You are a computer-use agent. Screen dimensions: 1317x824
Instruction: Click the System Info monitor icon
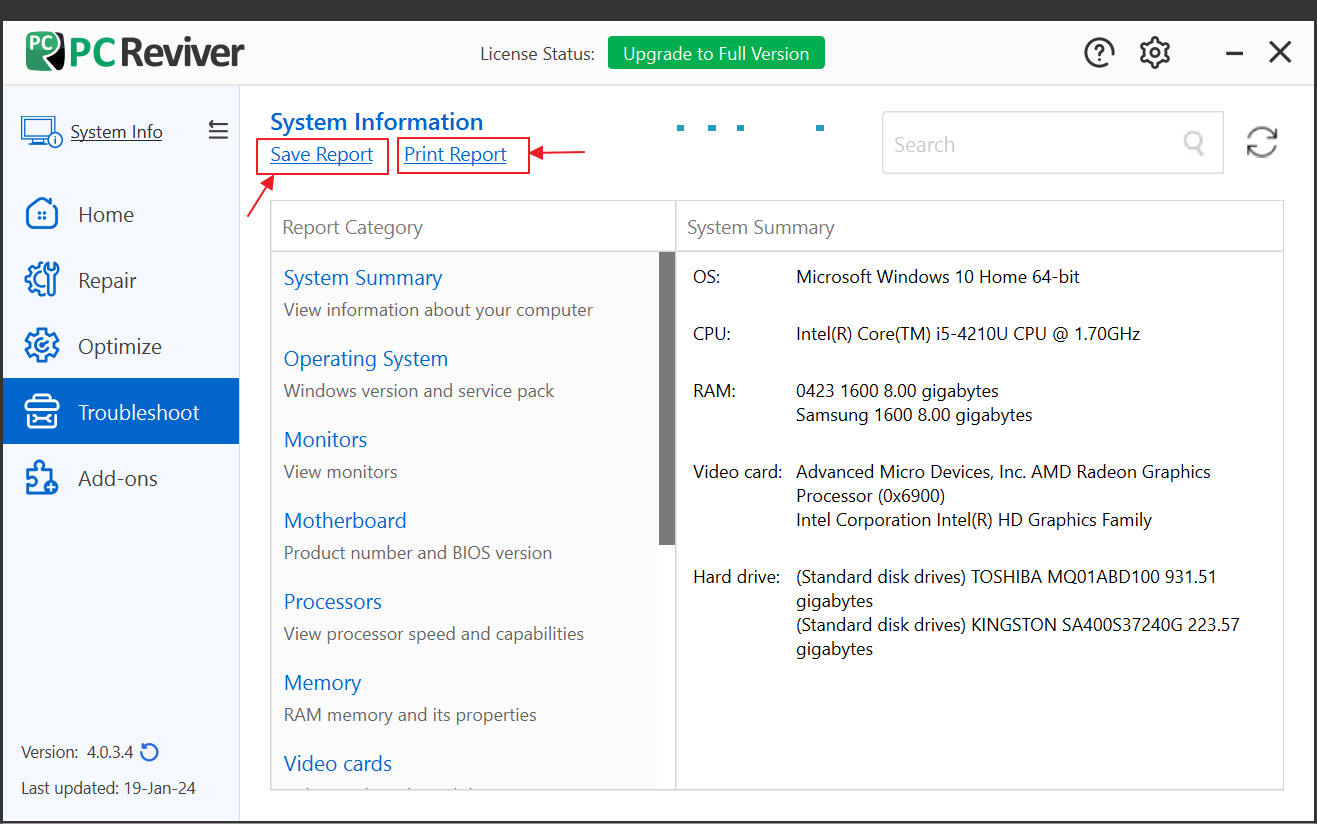click(x=41, y=132)
